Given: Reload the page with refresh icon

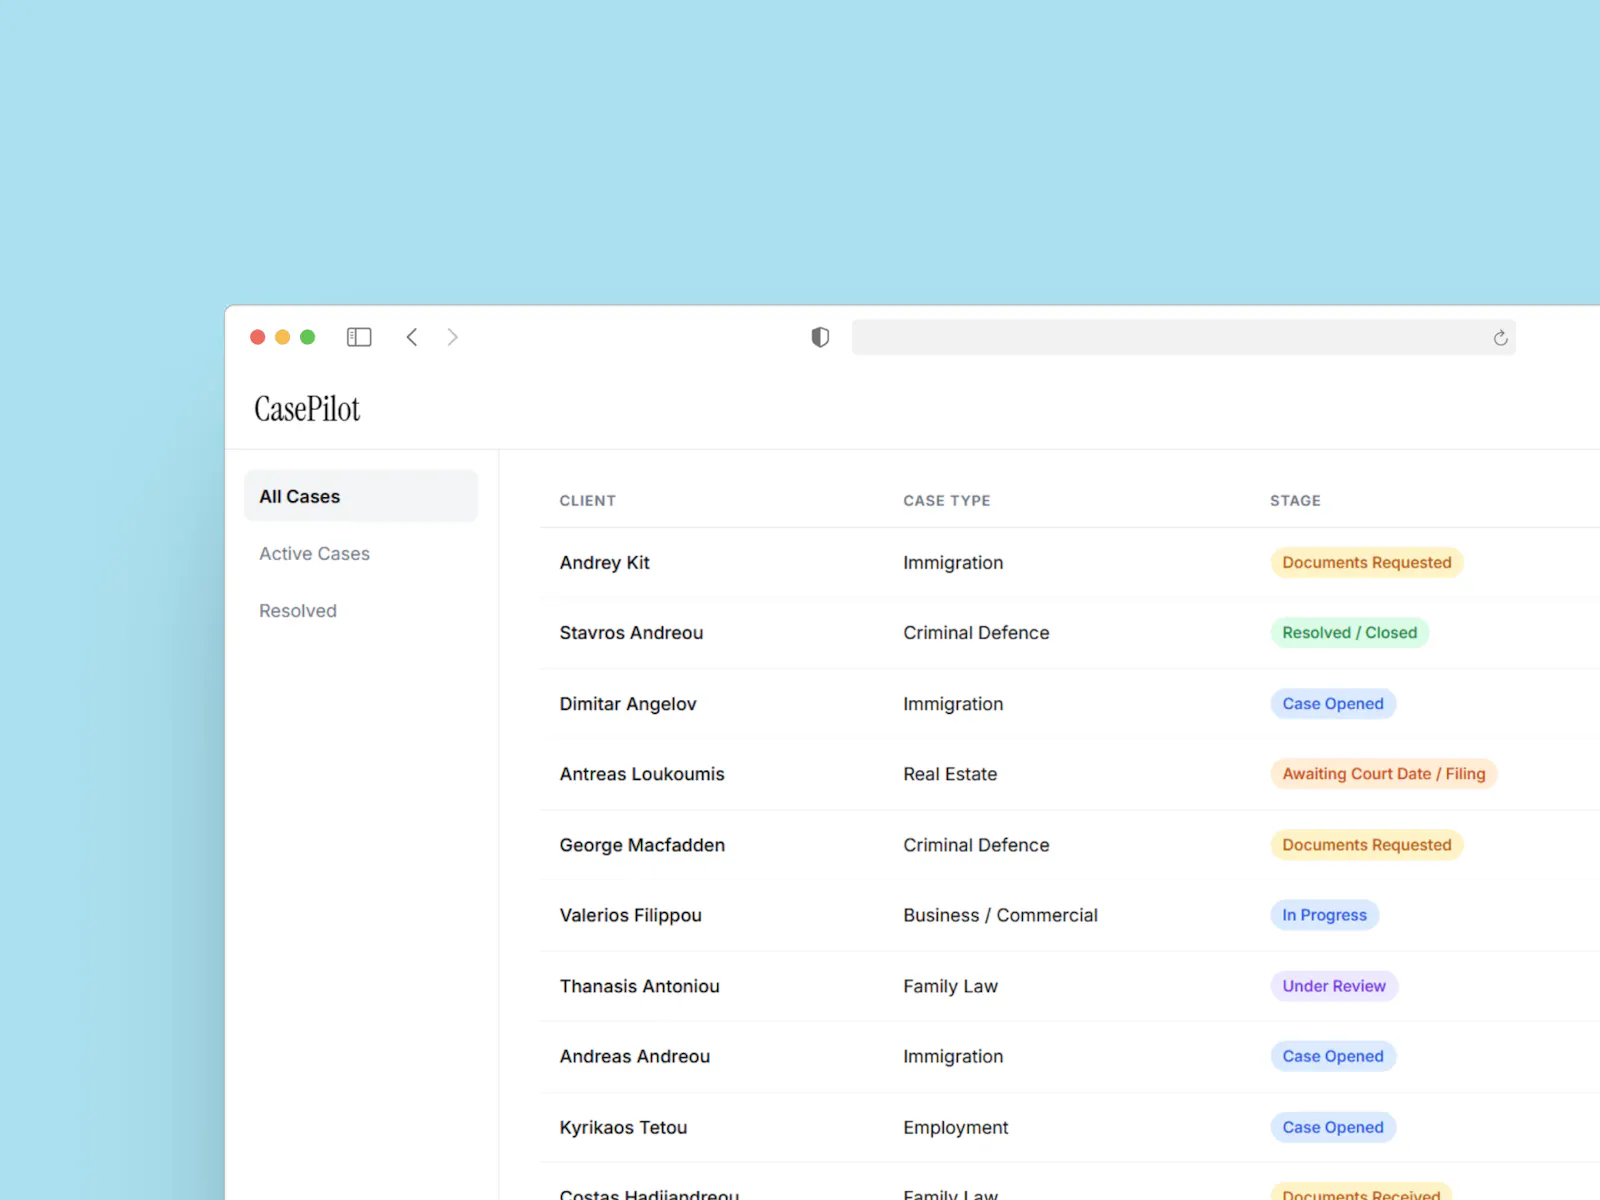Looking at the screenshot, I should coord(1500,338).
